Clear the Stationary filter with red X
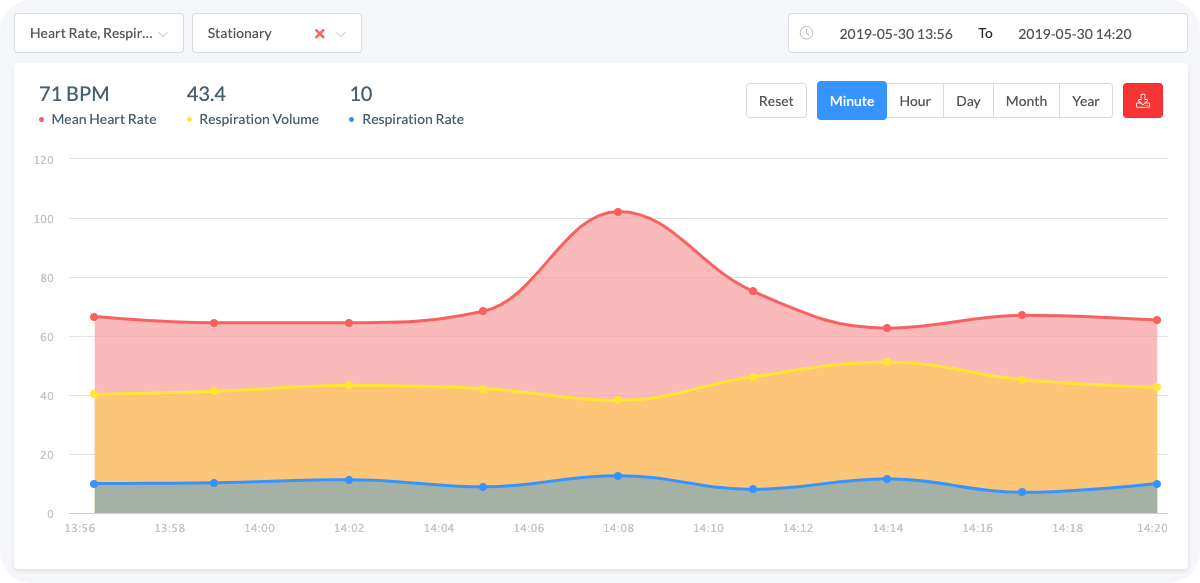This screenshot has height=583, width=1200. click(320, 34)
